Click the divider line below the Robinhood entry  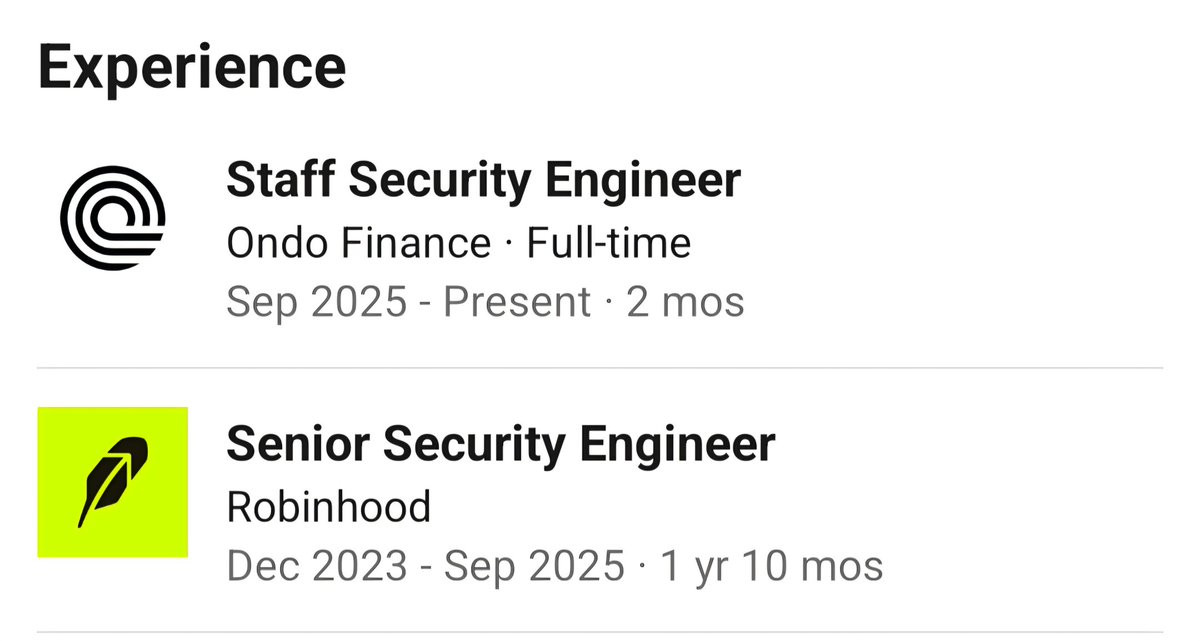pos(600,632)
